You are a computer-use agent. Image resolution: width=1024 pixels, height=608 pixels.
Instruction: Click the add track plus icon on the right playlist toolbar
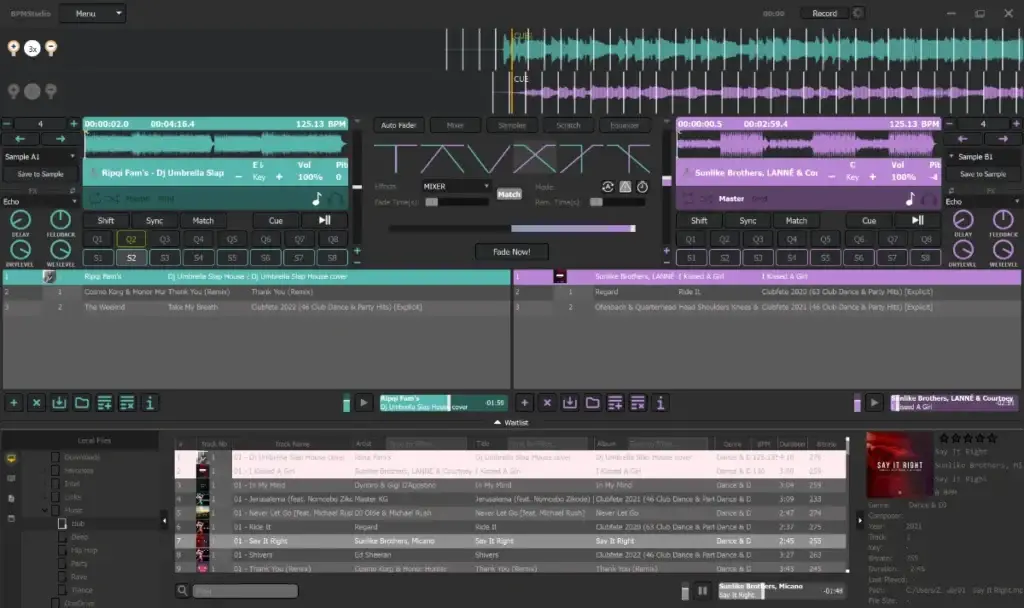(524, 403)
